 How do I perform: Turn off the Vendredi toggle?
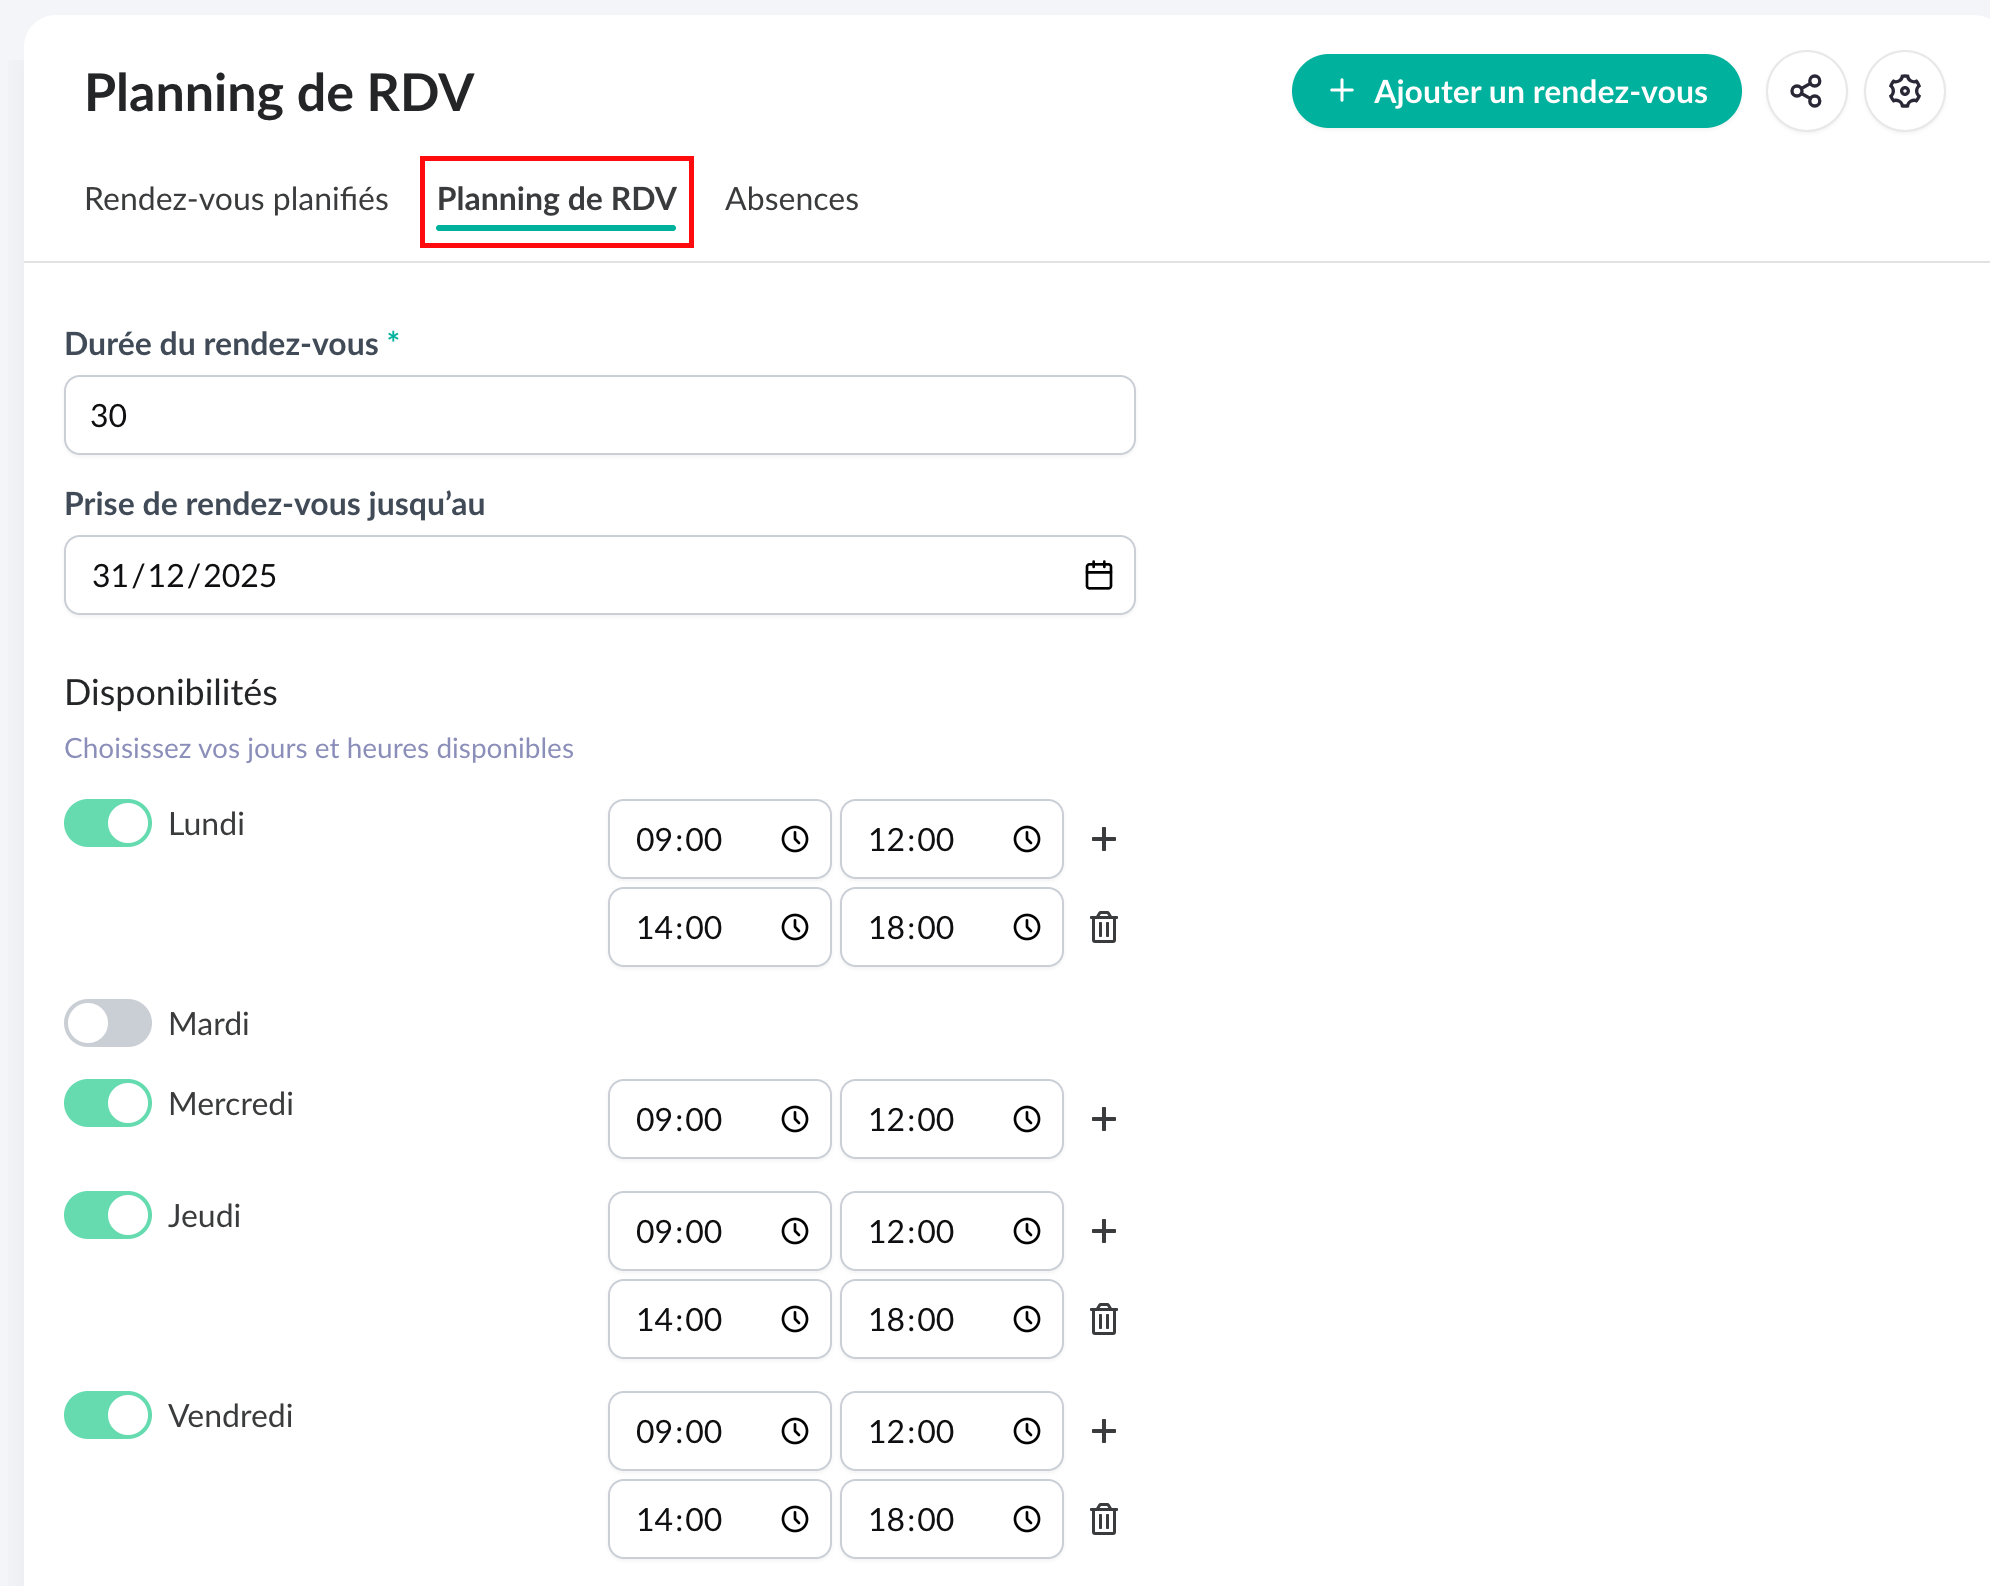(x=108, y=1415)
